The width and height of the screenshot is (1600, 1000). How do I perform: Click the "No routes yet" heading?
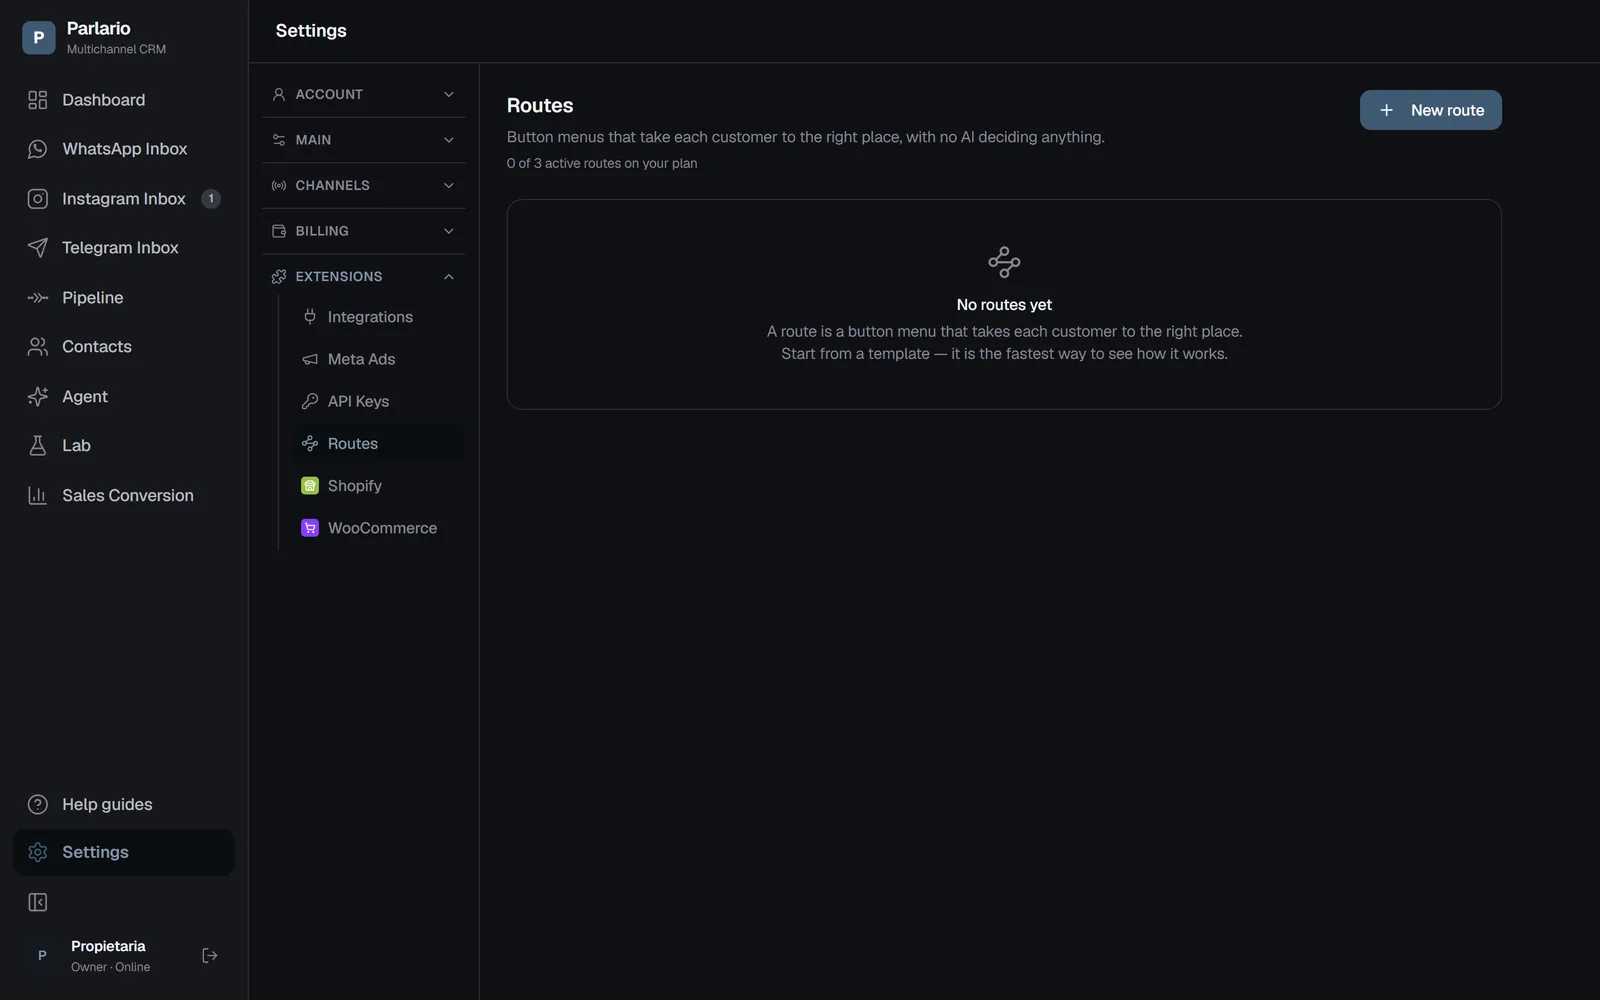pos(1004,305)
